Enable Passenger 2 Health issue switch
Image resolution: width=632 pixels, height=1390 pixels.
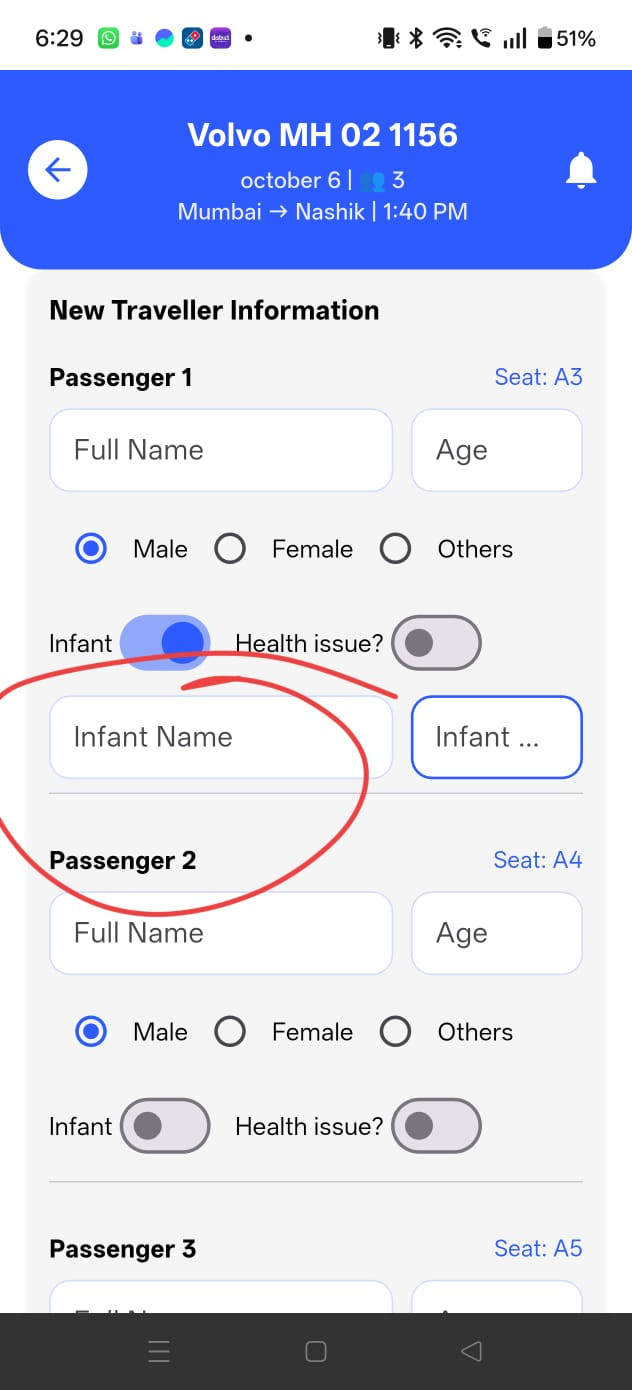pyautogui.click(x=436, y=1126)
